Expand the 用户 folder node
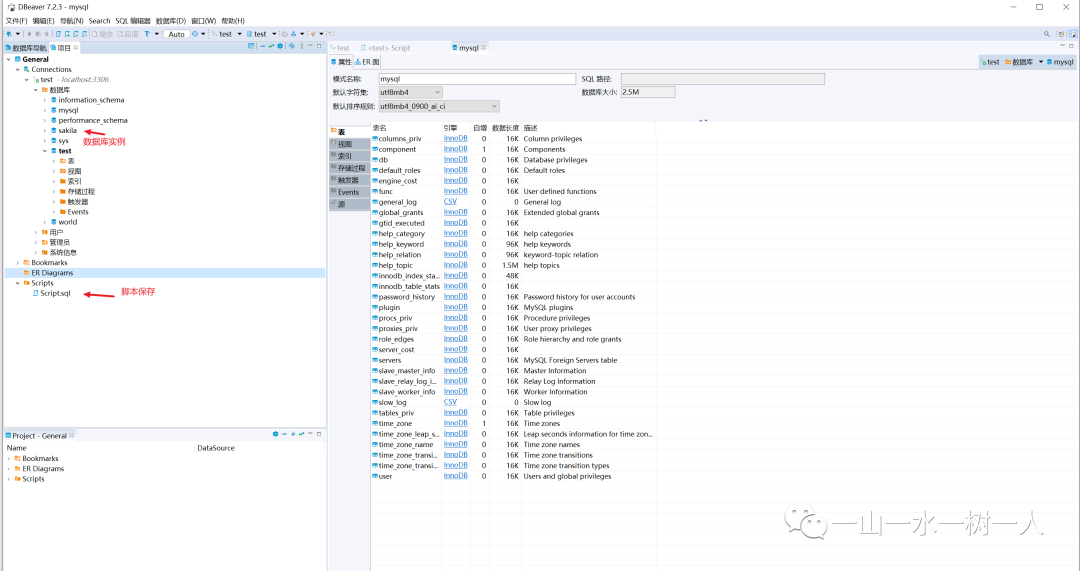The image size is (1080, 571). [x=36, y=232]
